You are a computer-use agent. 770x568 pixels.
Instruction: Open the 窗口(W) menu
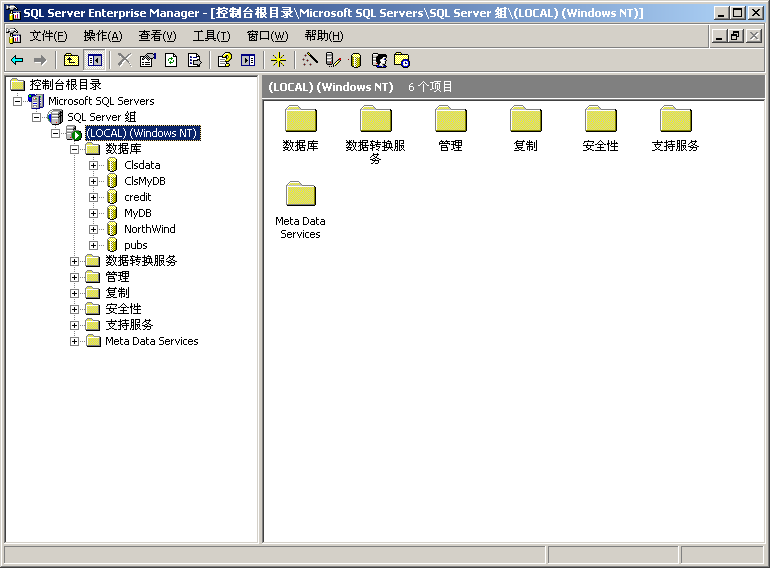point(267,36)
